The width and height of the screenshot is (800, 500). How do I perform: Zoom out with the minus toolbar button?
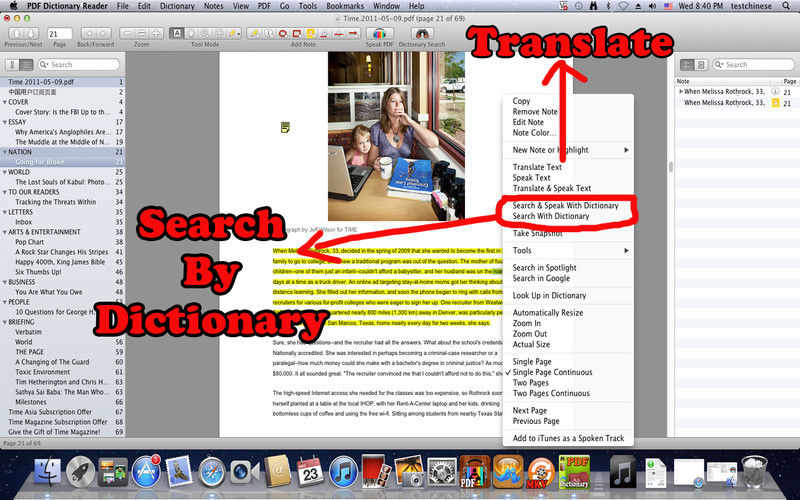coord(127,34)
